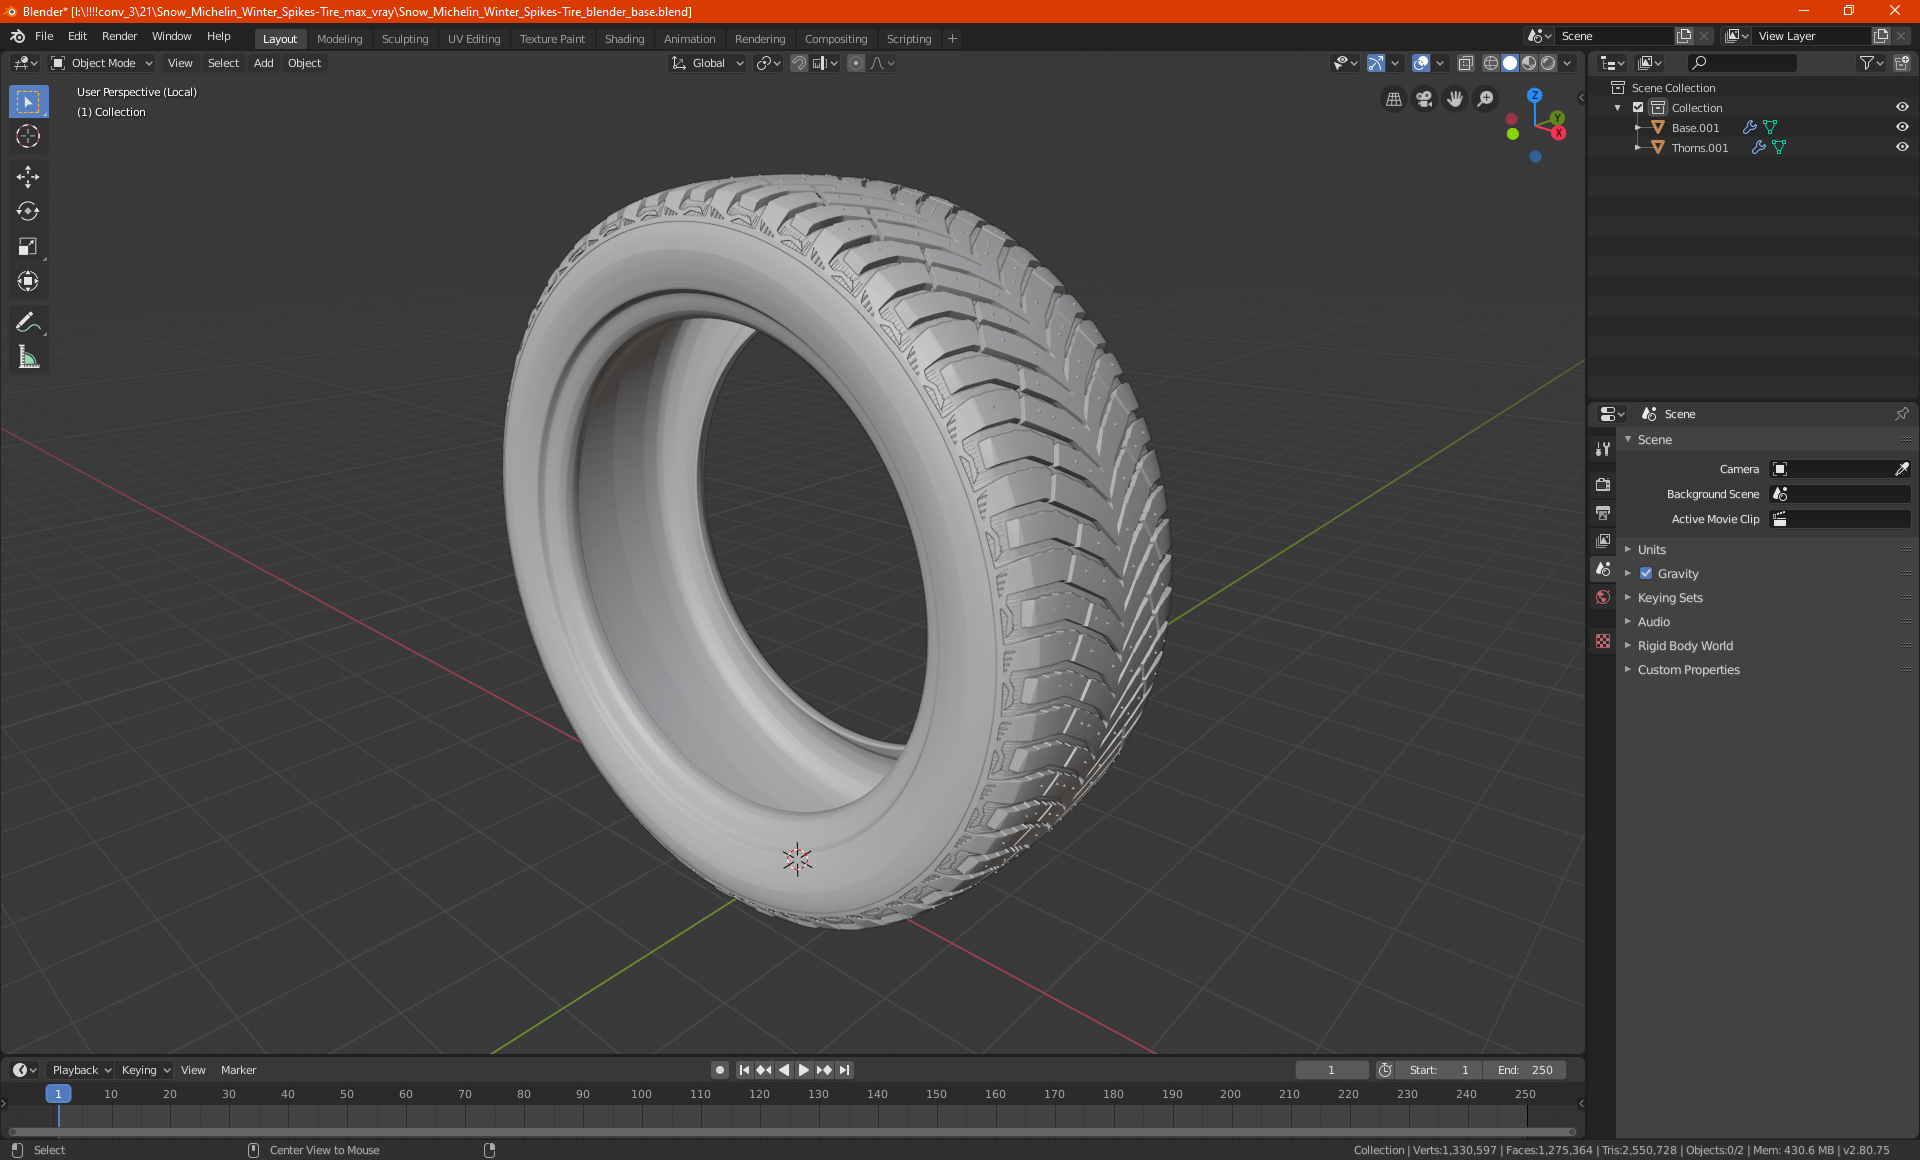Toggle Gravity checkbox
Image resolution: width=1920 pixels, height=1160 pixels.
click(1646, 574)
